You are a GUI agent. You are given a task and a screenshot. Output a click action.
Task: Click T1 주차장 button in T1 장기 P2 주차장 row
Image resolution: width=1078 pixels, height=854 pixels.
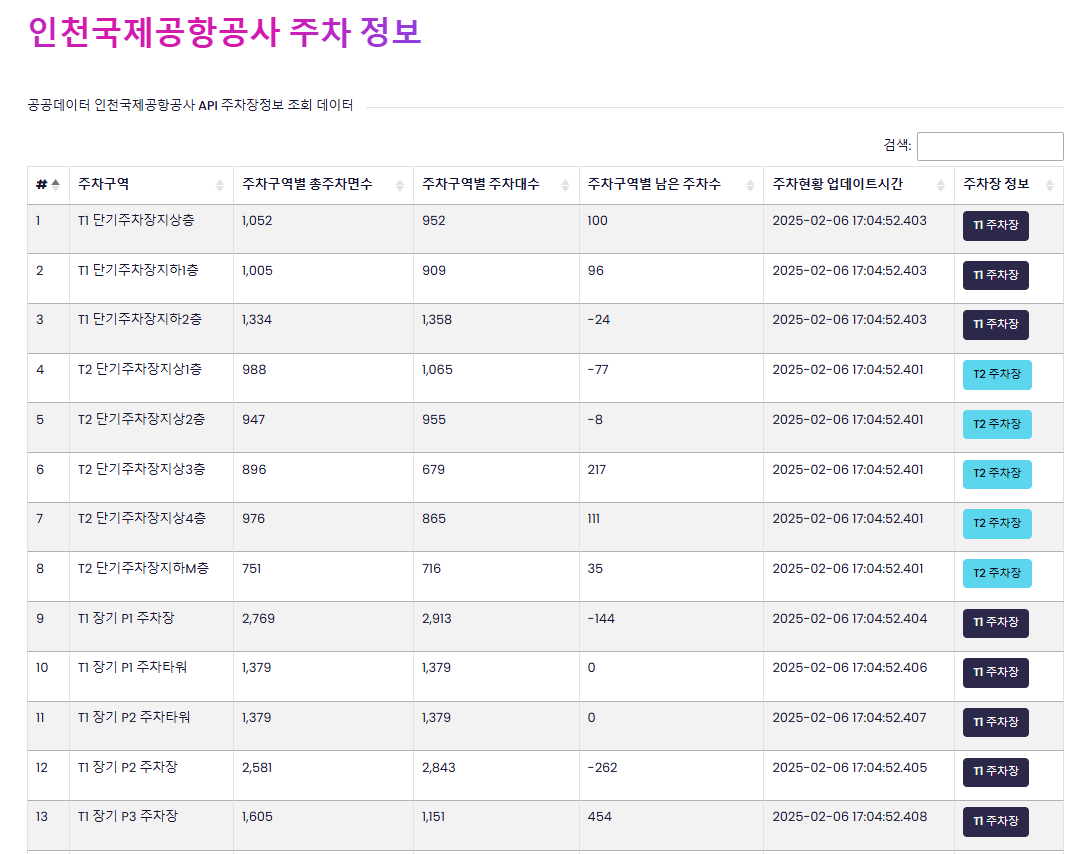pyautogui.click(x=996, y=771)
